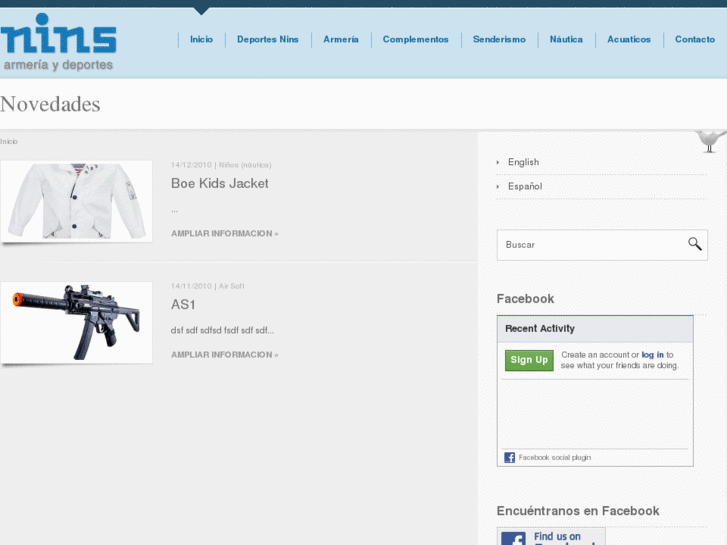This screenshot has height=545, width=727.
Task: Click the Novedades page heading
Action: [50, 104]
